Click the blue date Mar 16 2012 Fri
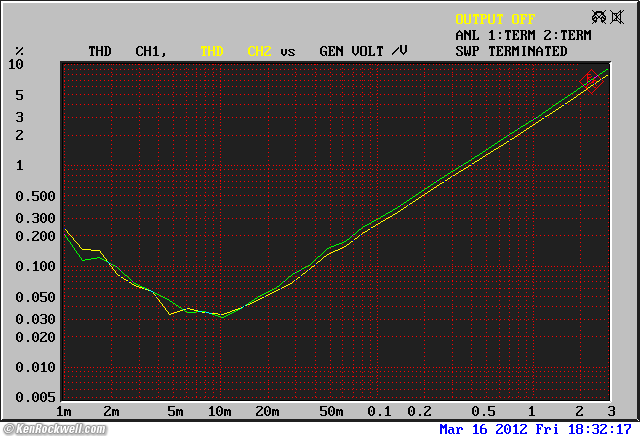The height and width of the screenshot is (436, 640). (499, 429)
